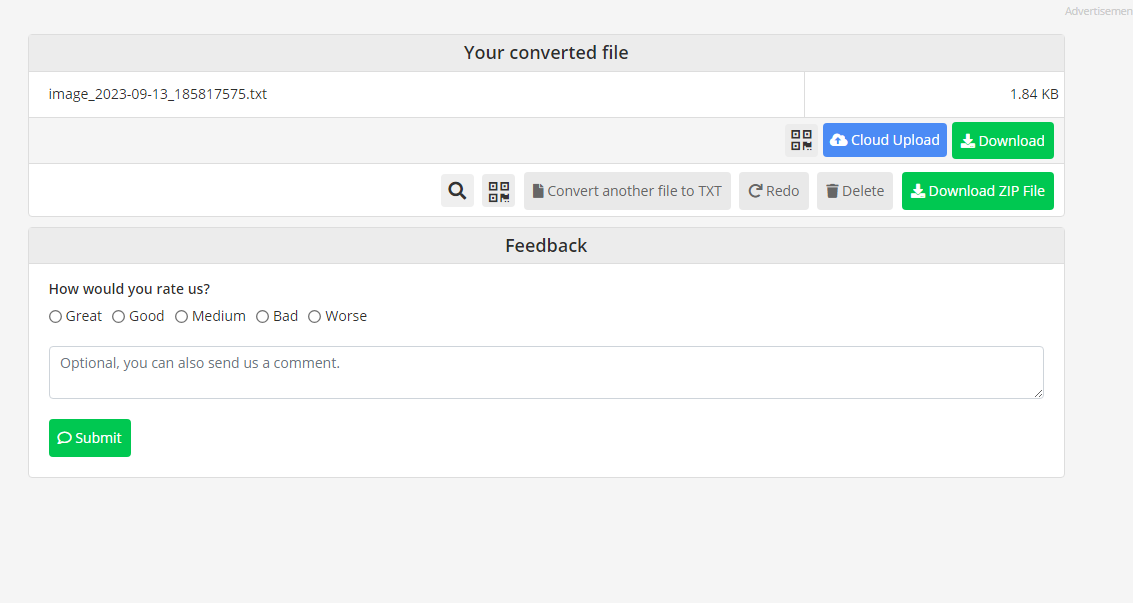Screen dimensions: 1133x603
Task: Redo the conversion
Action: [773, 191]
